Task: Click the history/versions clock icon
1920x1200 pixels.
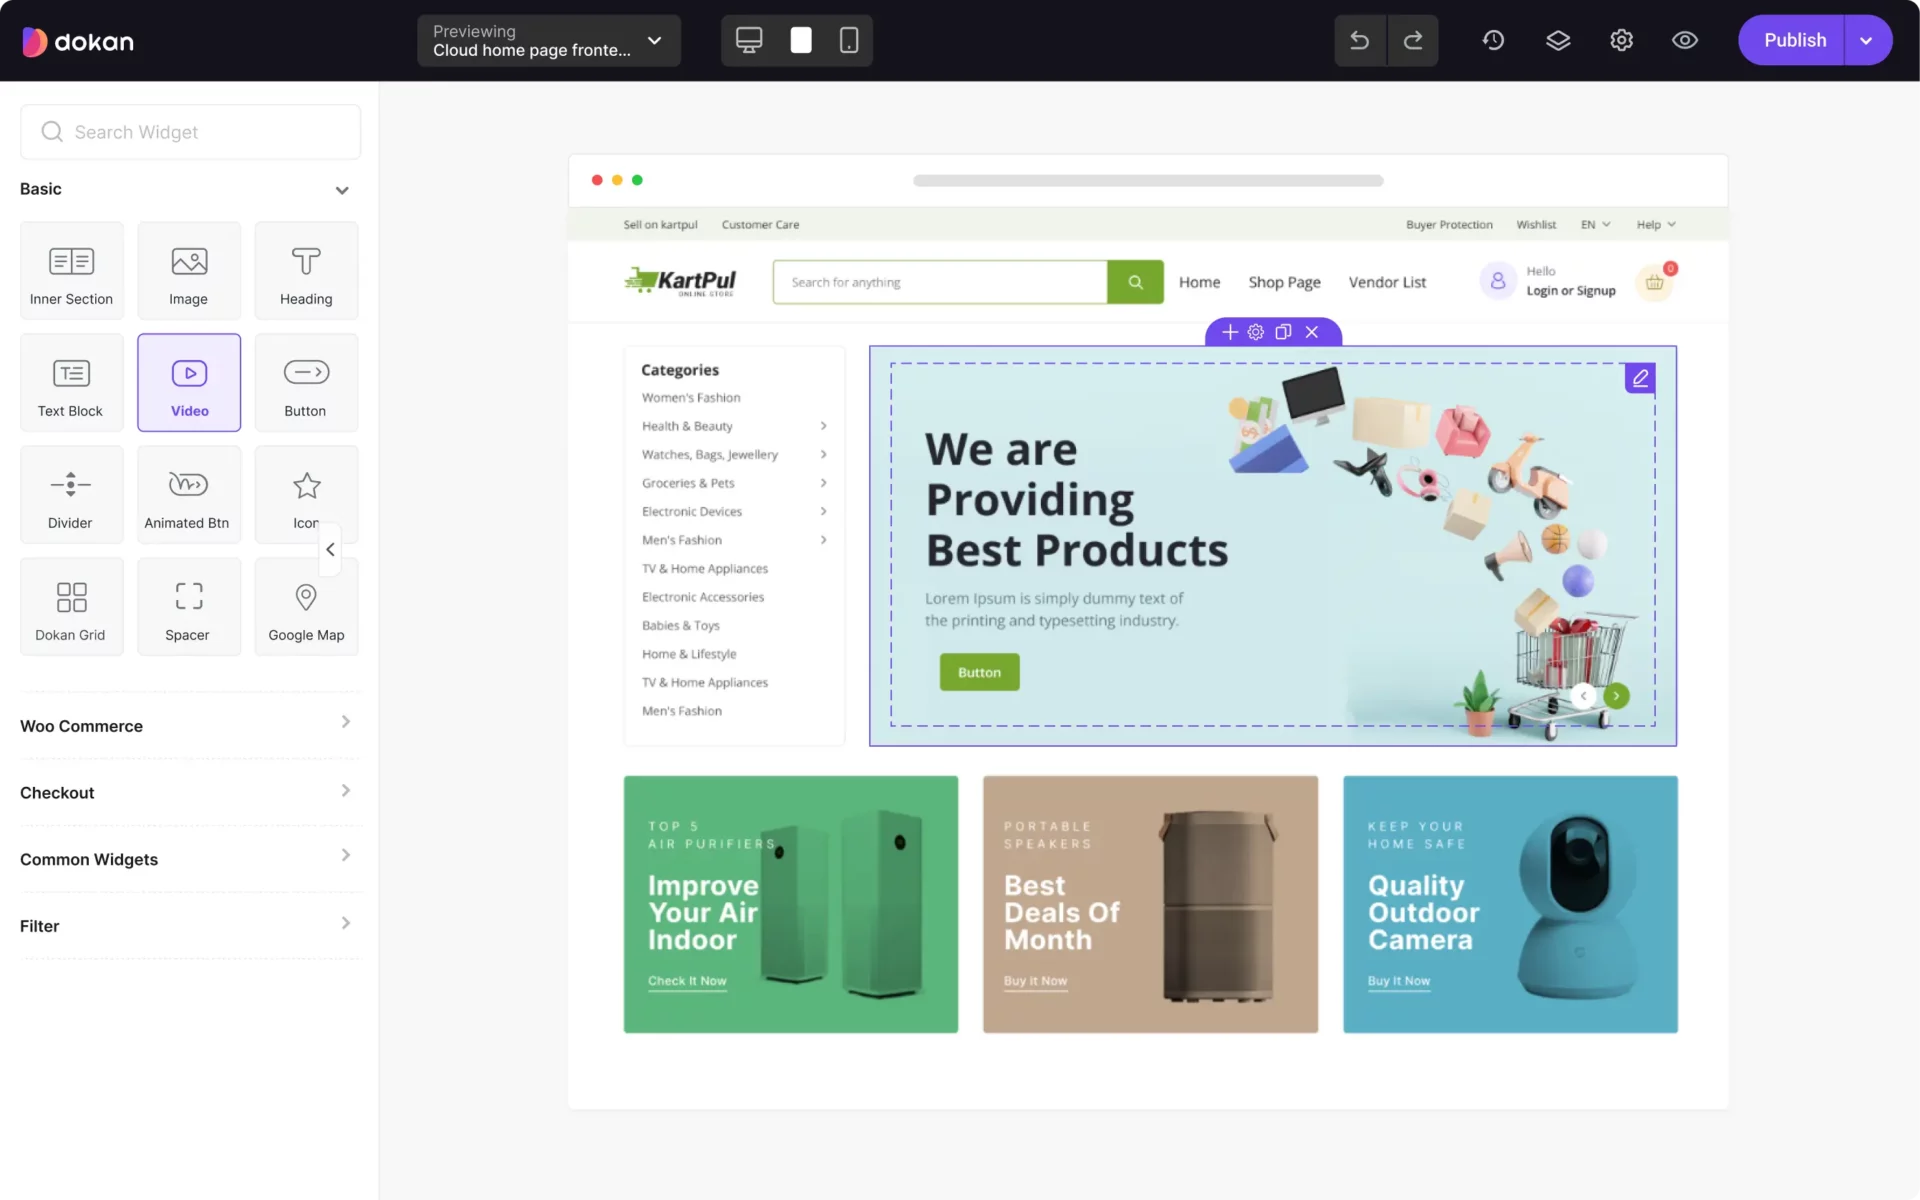Action: 1493,40
